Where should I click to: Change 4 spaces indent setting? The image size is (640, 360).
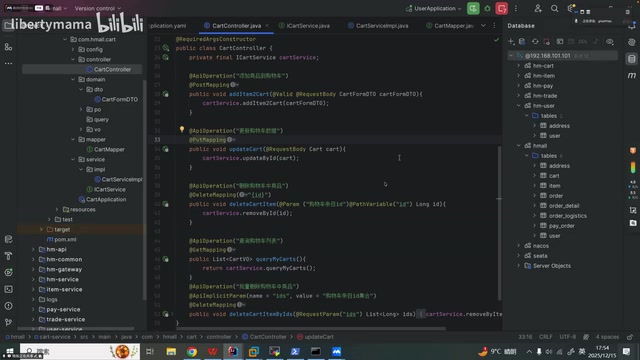607,337
